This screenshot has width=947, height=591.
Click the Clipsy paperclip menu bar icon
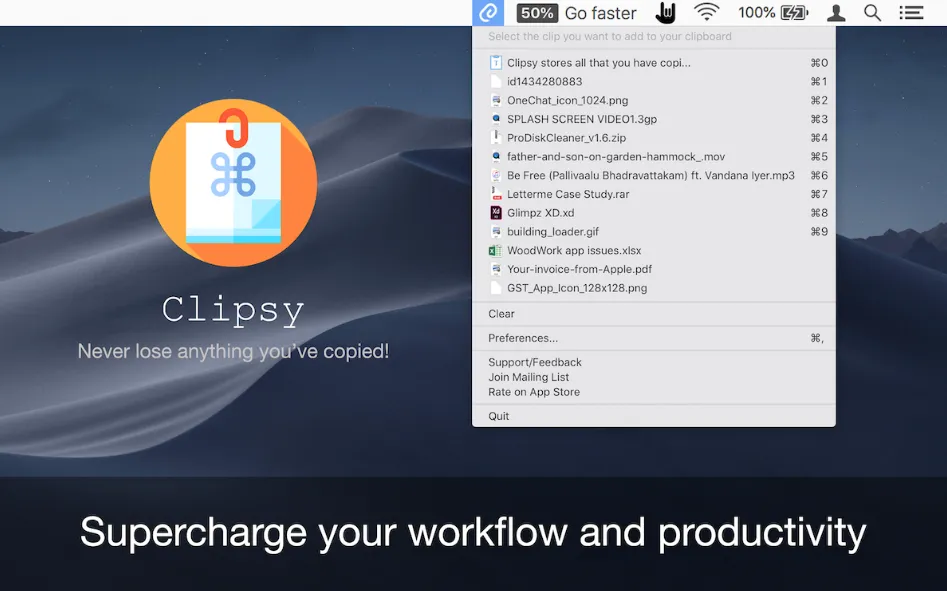488,13
